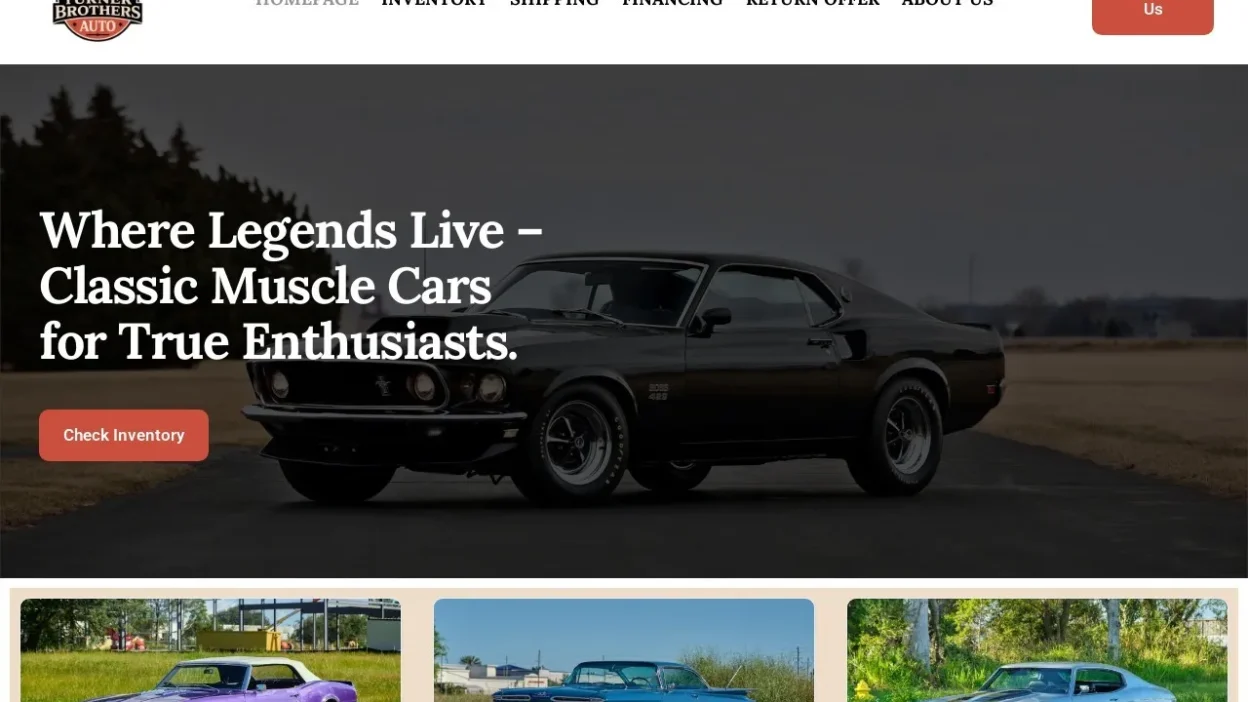The width and height of the screenshot is (1248, 702).
Task: Open the blue classic car listing
Action: click(624, 650)
